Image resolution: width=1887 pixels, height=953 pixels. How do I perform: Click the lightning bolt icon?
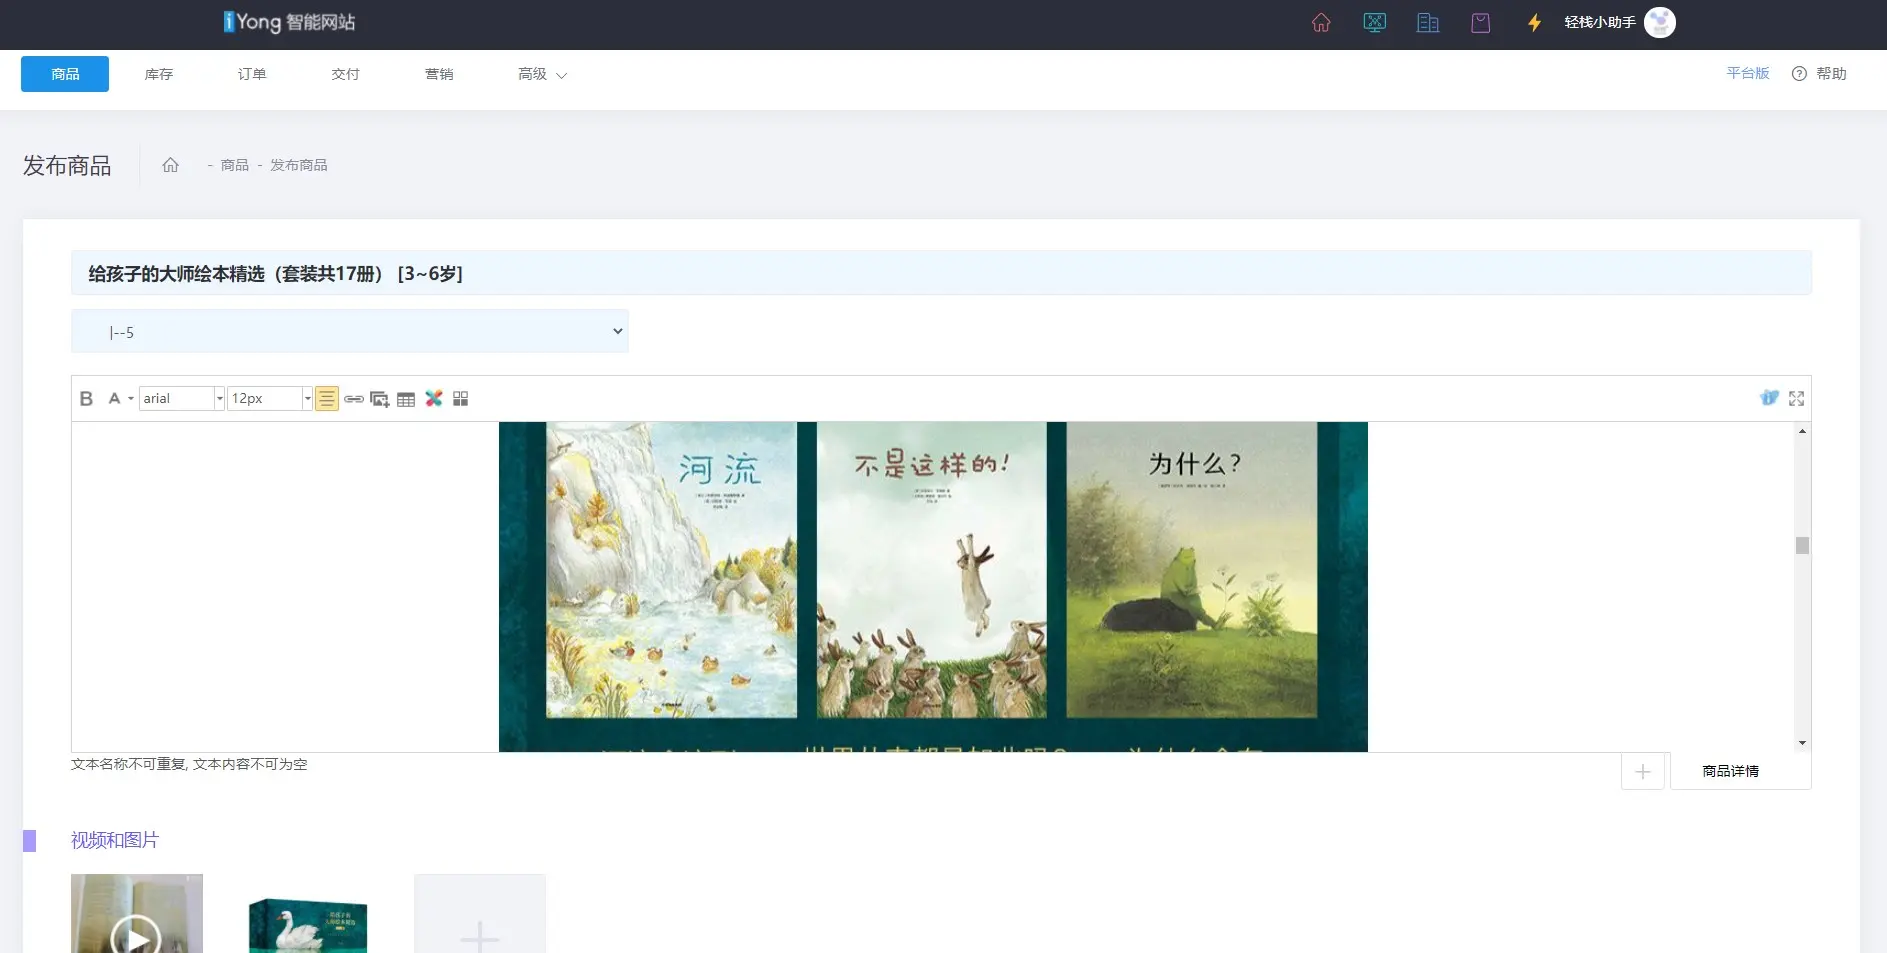click(1534, 23)
